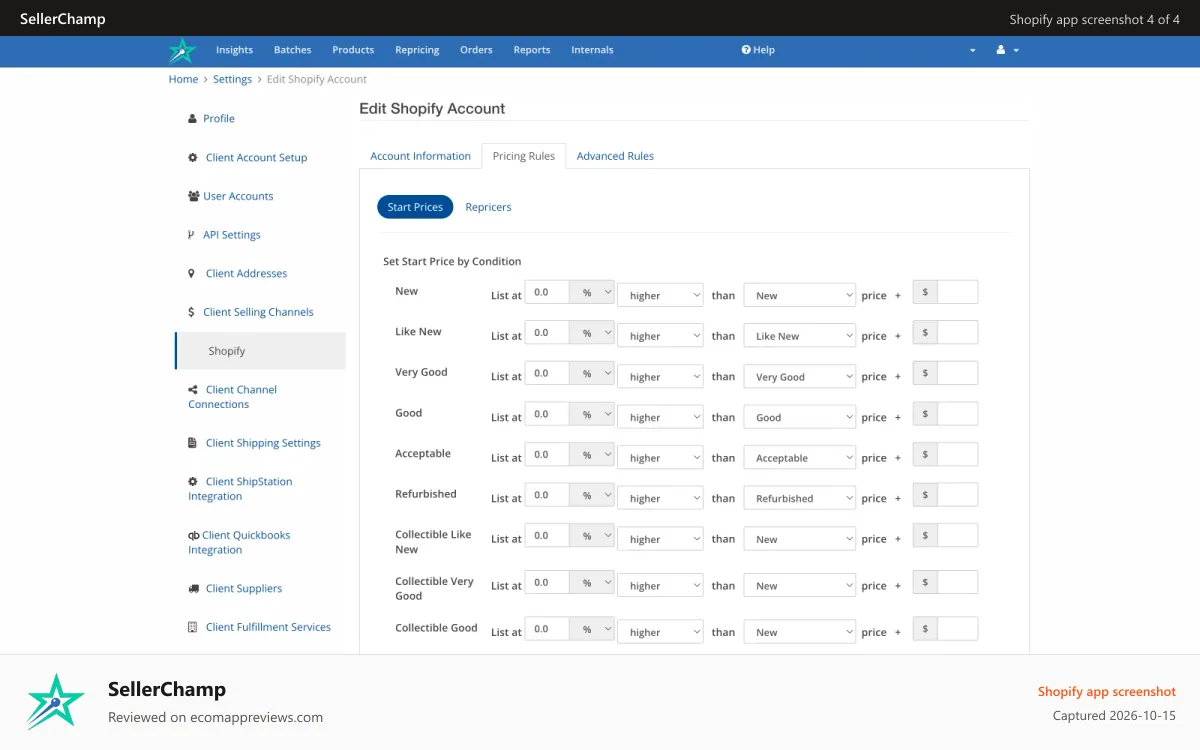
Task: Open User Accounts settings link
Action: pos(238,196)
